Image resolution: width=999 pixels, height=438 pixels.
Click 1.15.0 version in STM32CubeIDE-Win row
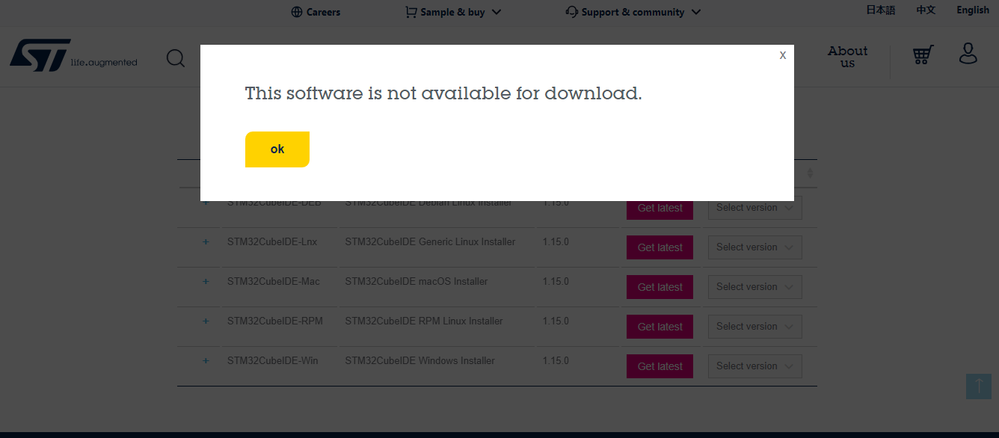pyautogui.click(x=556, y=361)
